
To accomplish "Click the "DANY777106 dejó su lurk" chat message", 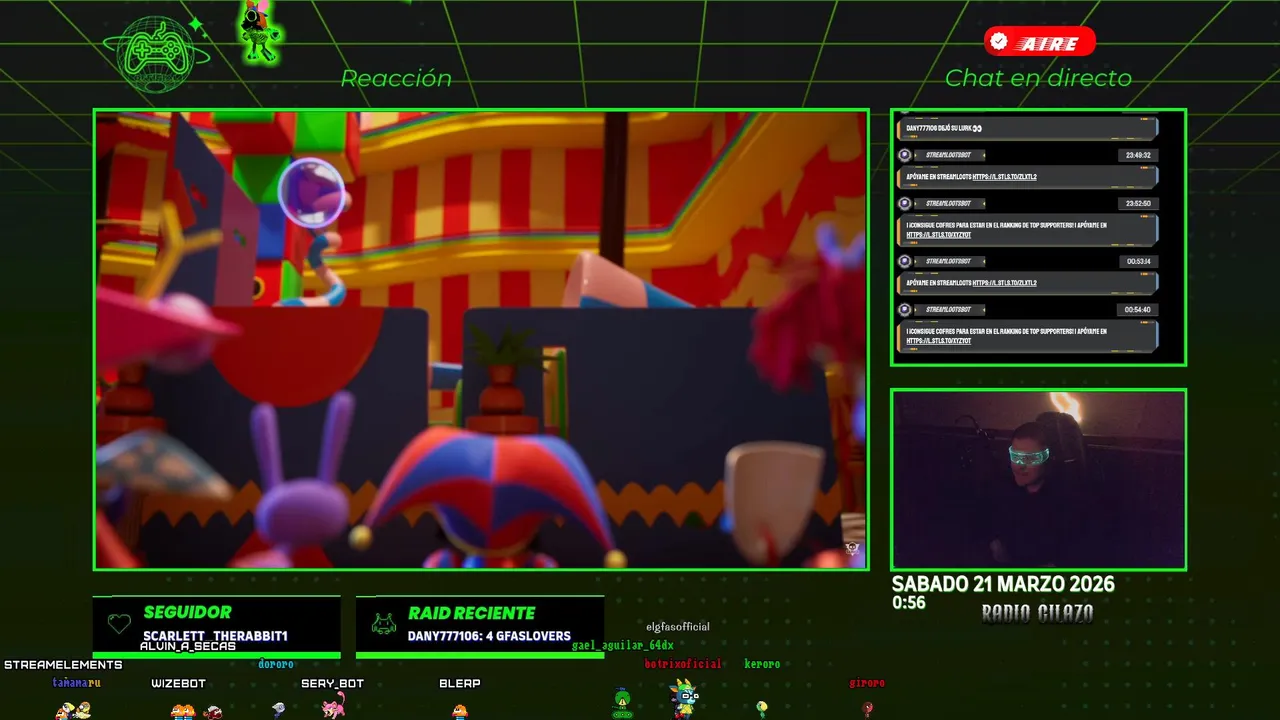I will pos(1028,128).
